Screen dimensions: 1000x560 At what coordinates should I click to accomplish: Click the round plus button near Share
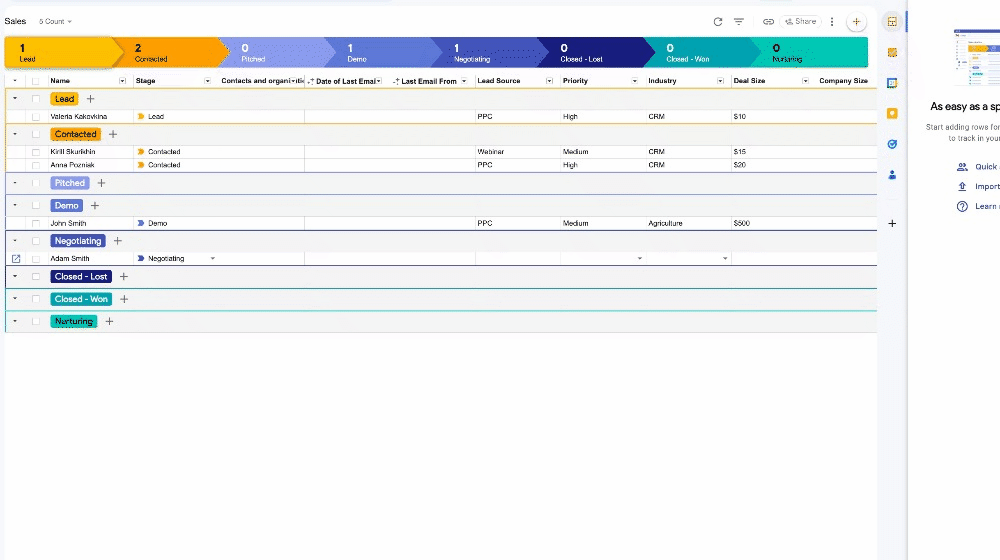coord(857,22)
